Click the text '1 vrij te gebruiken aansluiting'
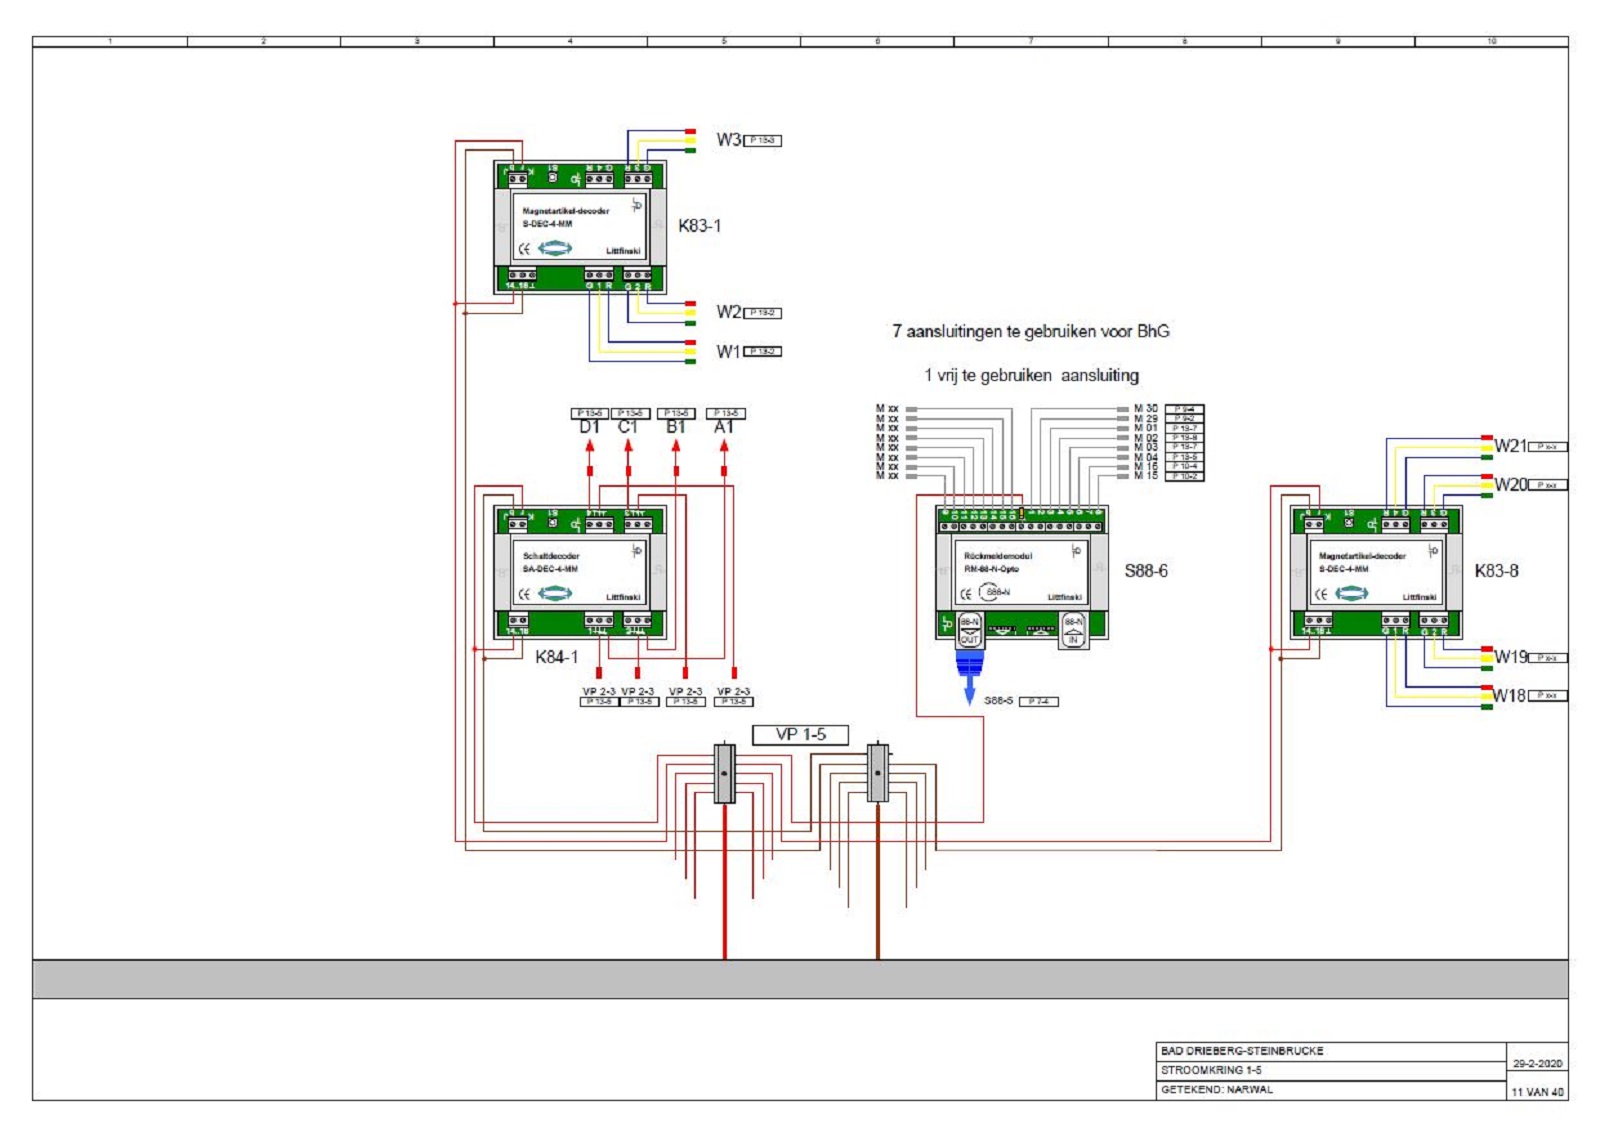Viewport: 1600px width, 1128px height. coord(1031,375)
